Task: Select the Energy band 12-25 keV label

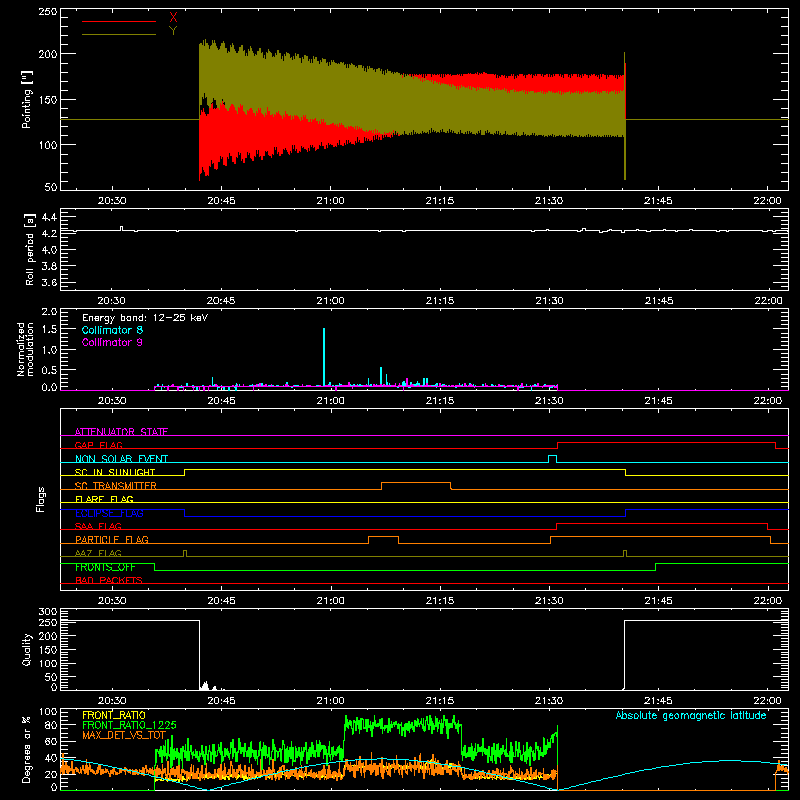Action: tap(145, 318)
